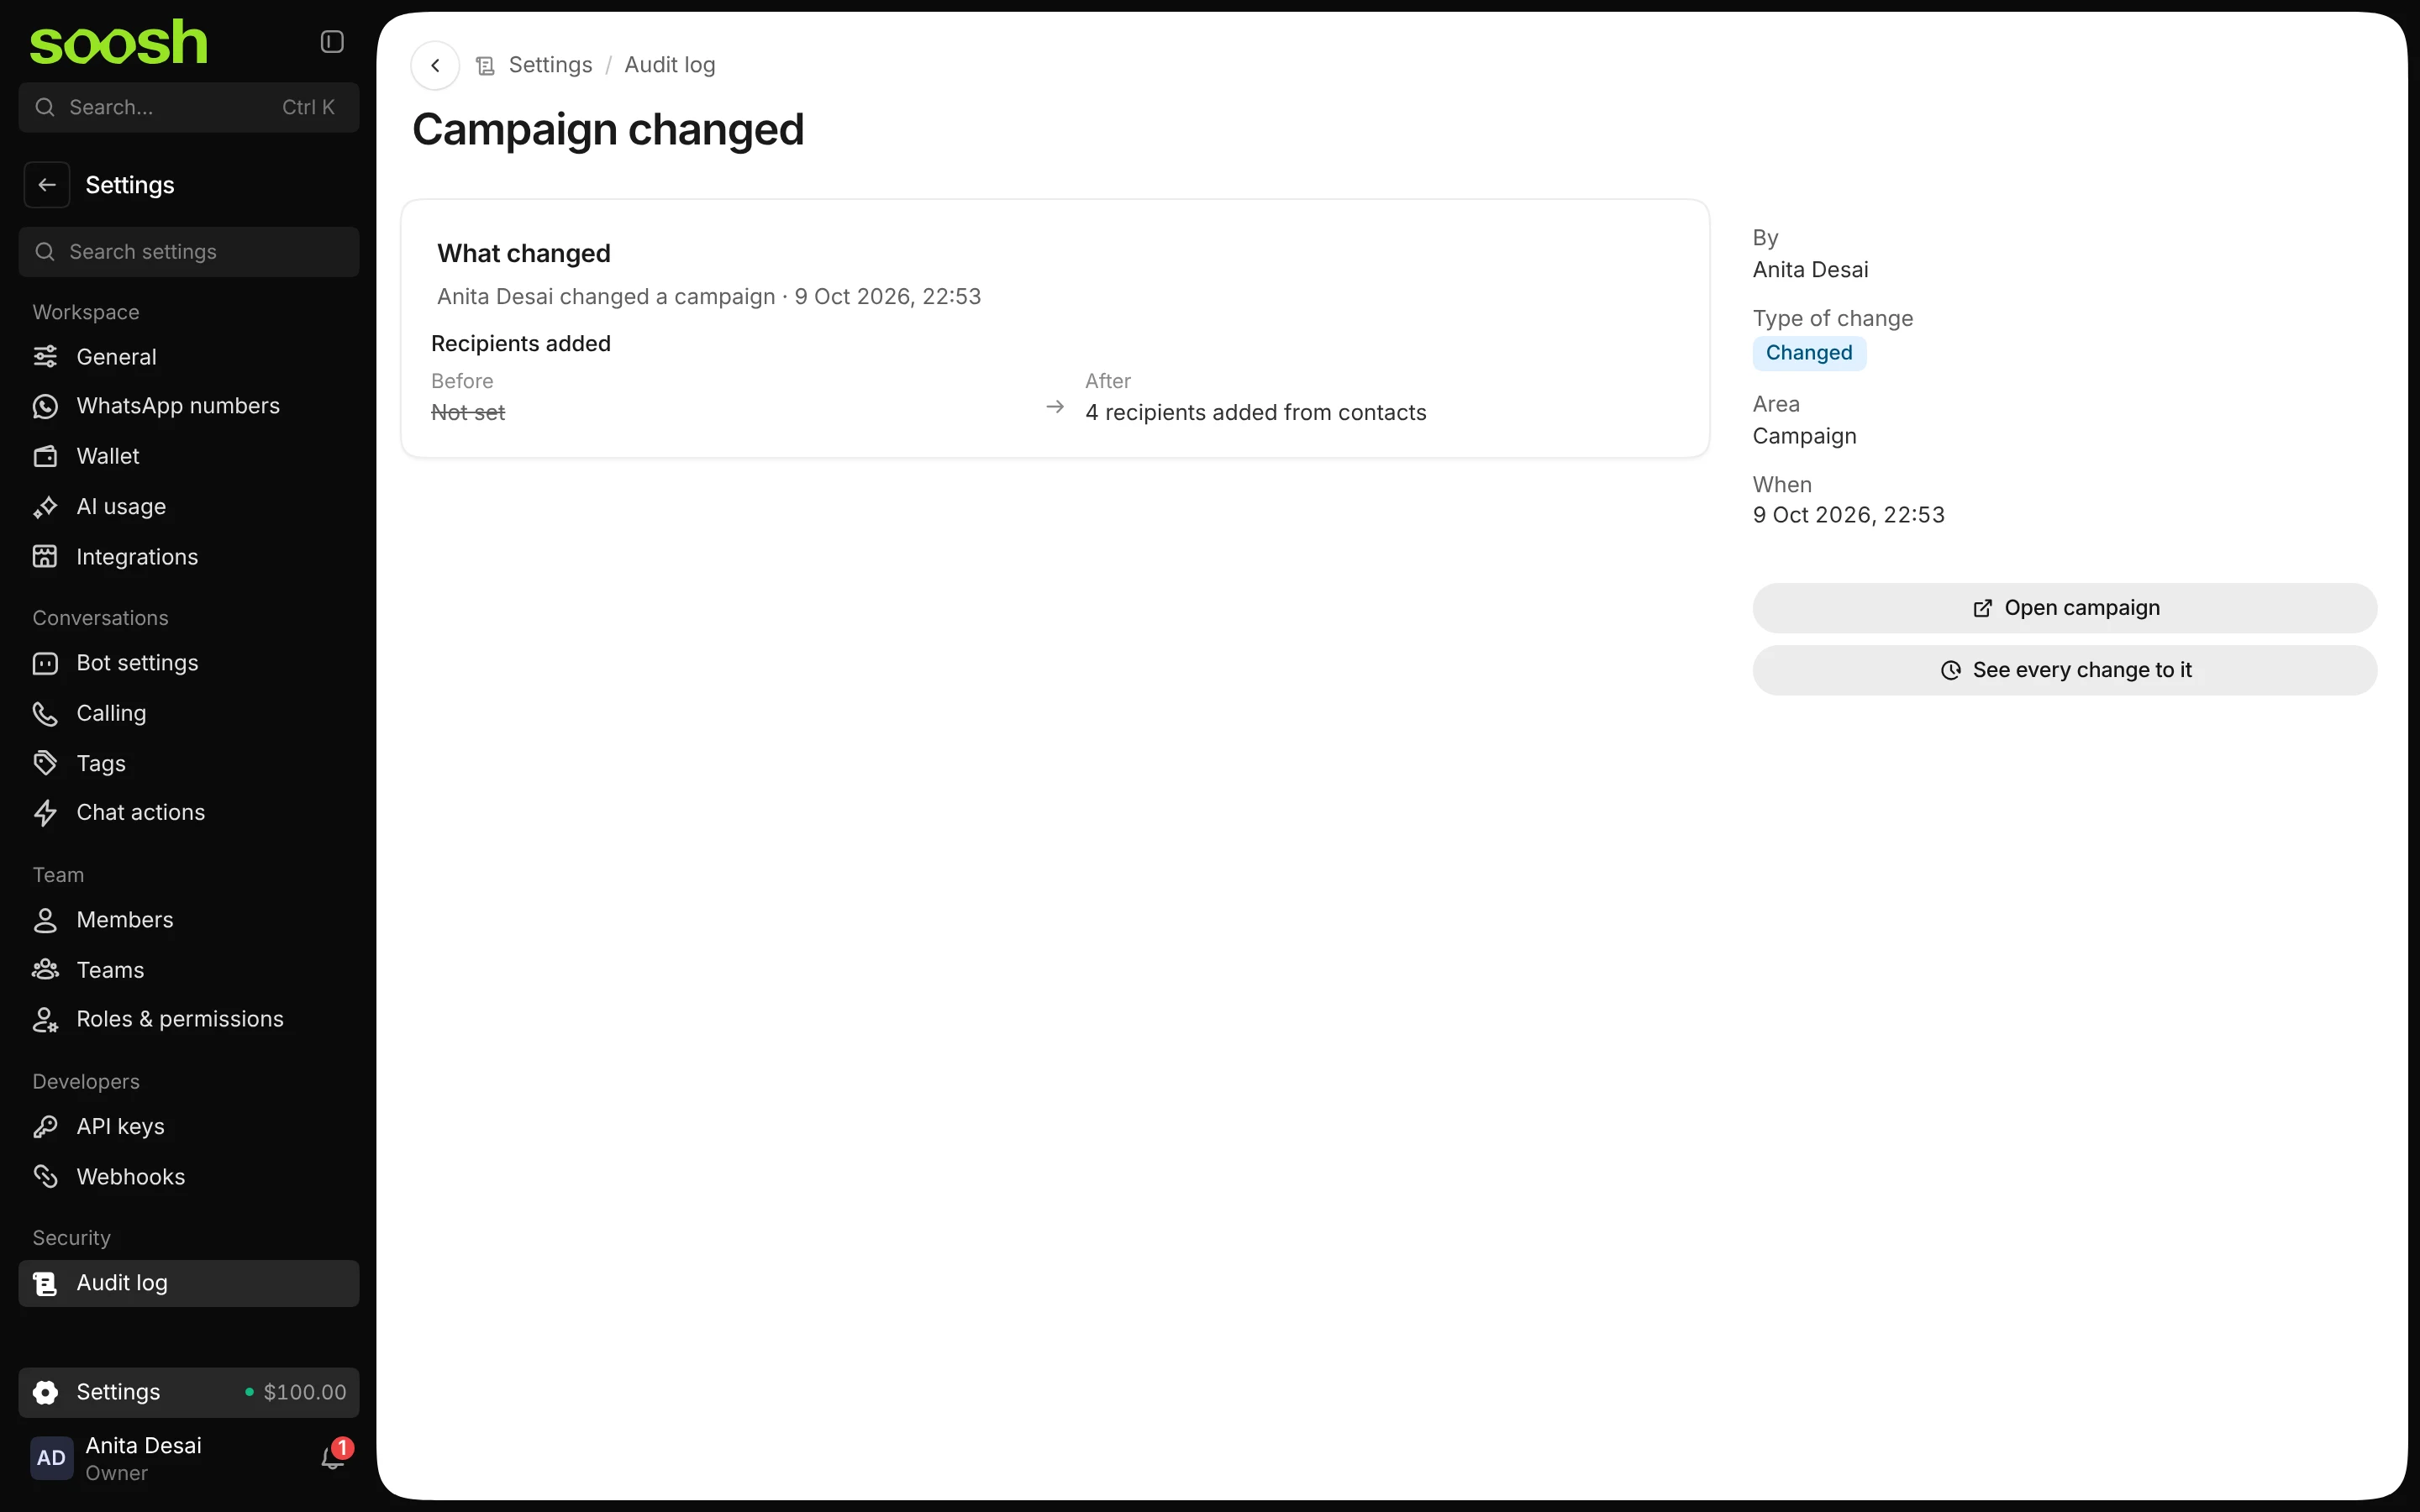The height and width of the screenshot is (1512, 2420).
Task: Click the Changed type badge
Action: [1808, 353]
